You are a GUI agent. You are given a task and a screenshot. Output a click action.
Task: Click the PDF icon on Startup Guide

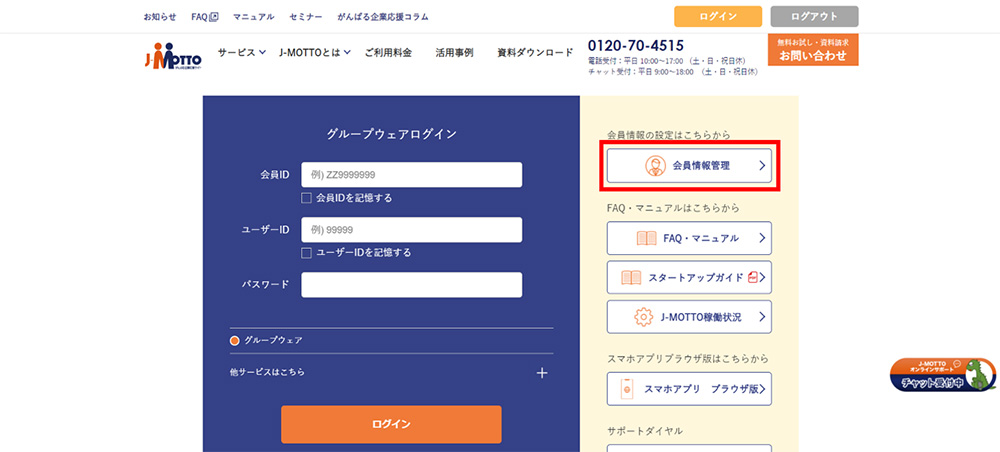[753, 277]
